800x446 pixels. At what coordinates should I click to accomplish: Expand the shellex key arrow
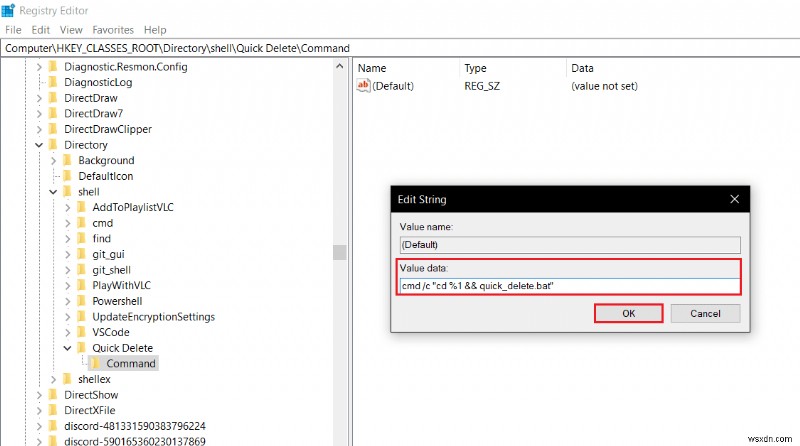(54, 379)
